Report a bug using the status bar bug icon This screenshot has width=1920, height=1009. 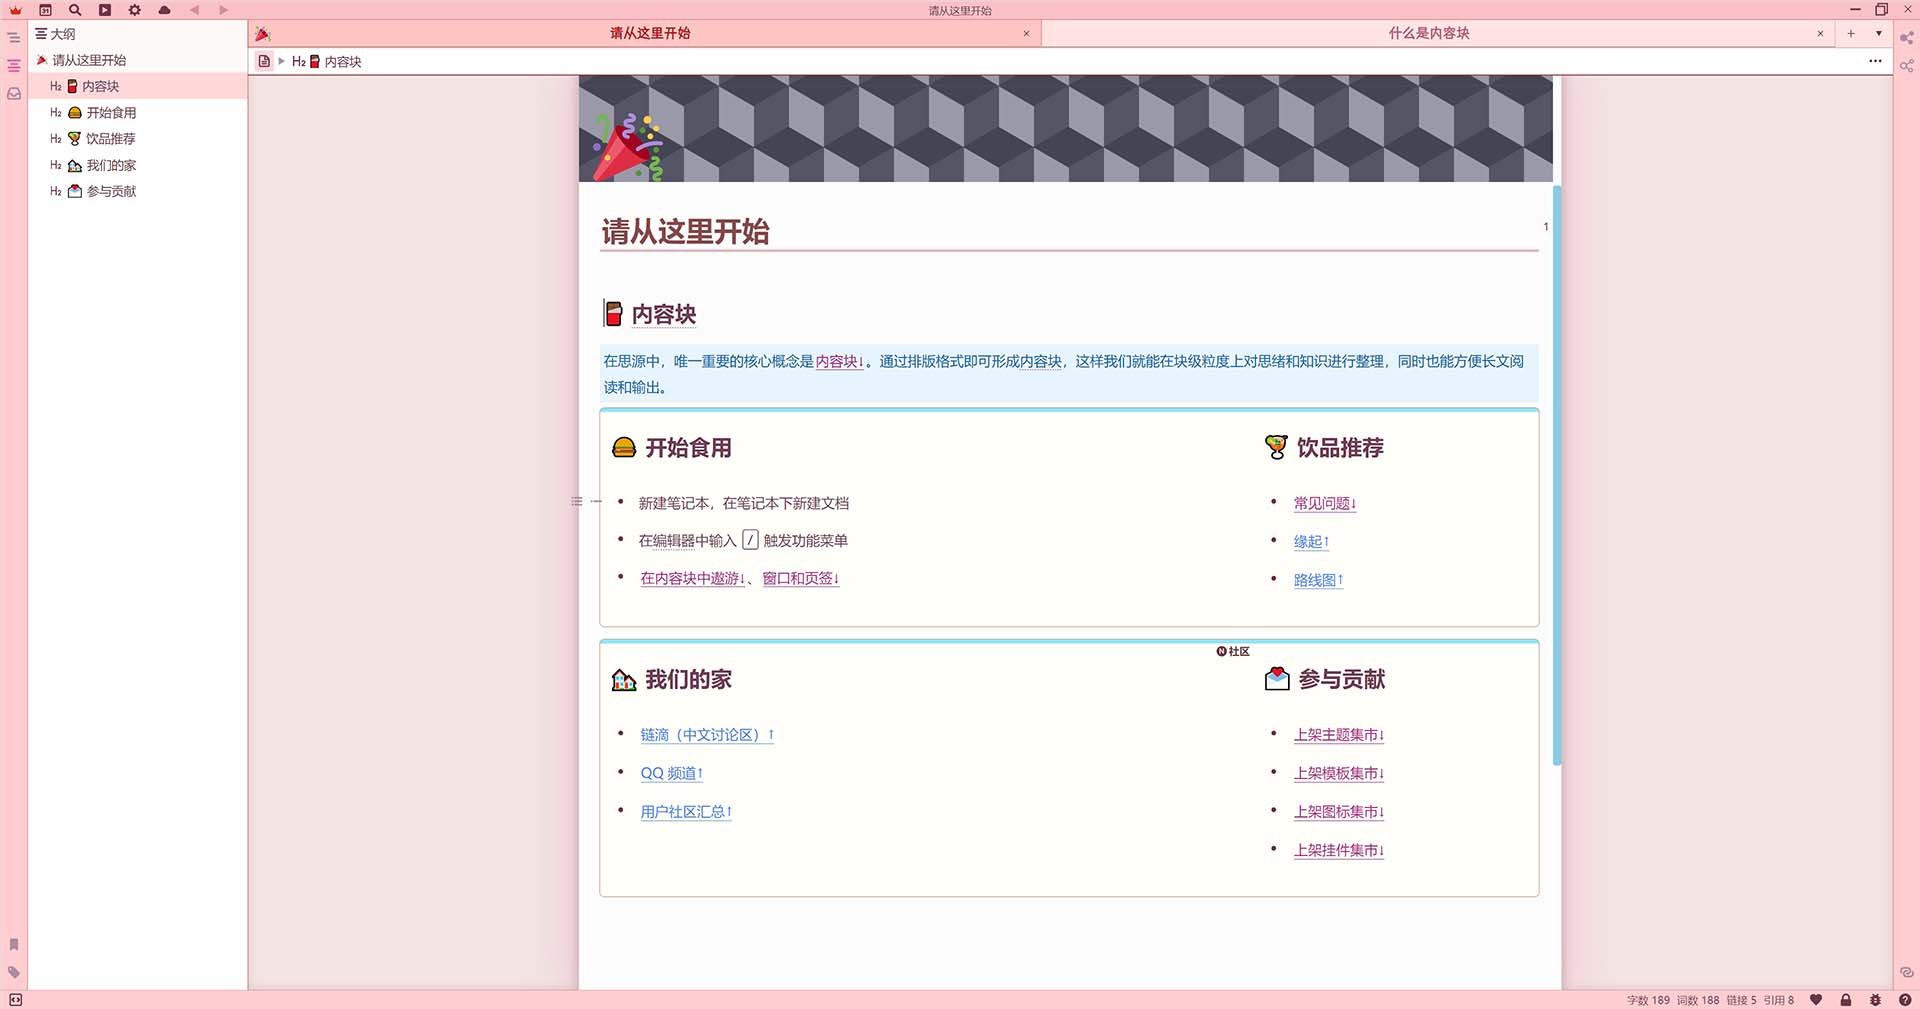tap(1874, 999)
